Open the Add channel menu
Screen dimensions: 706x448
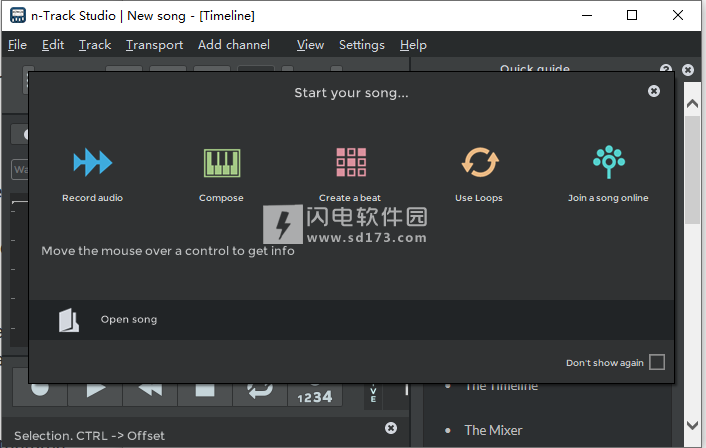(234, 45)
